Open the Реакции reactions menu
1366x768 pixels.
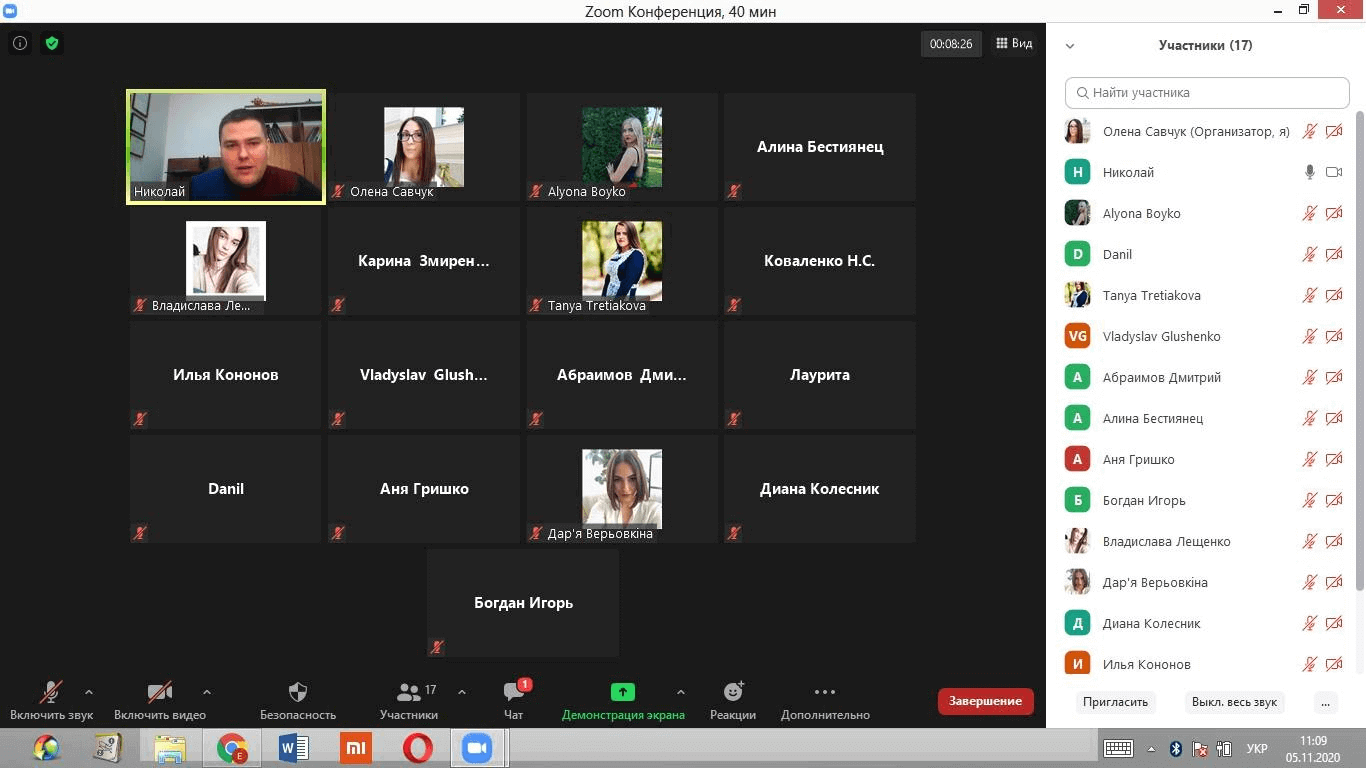click(x=733, y=700)
